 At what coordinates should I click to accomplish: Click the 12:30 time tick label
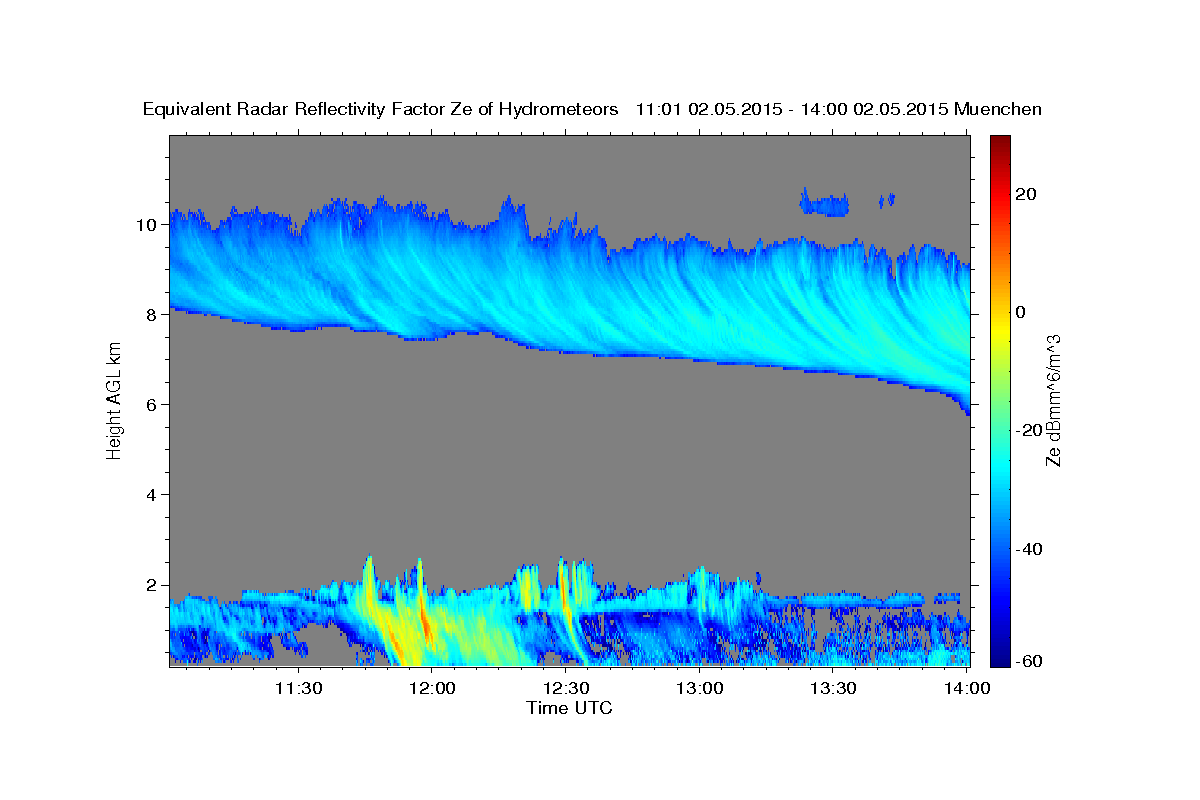pos(566,688)
